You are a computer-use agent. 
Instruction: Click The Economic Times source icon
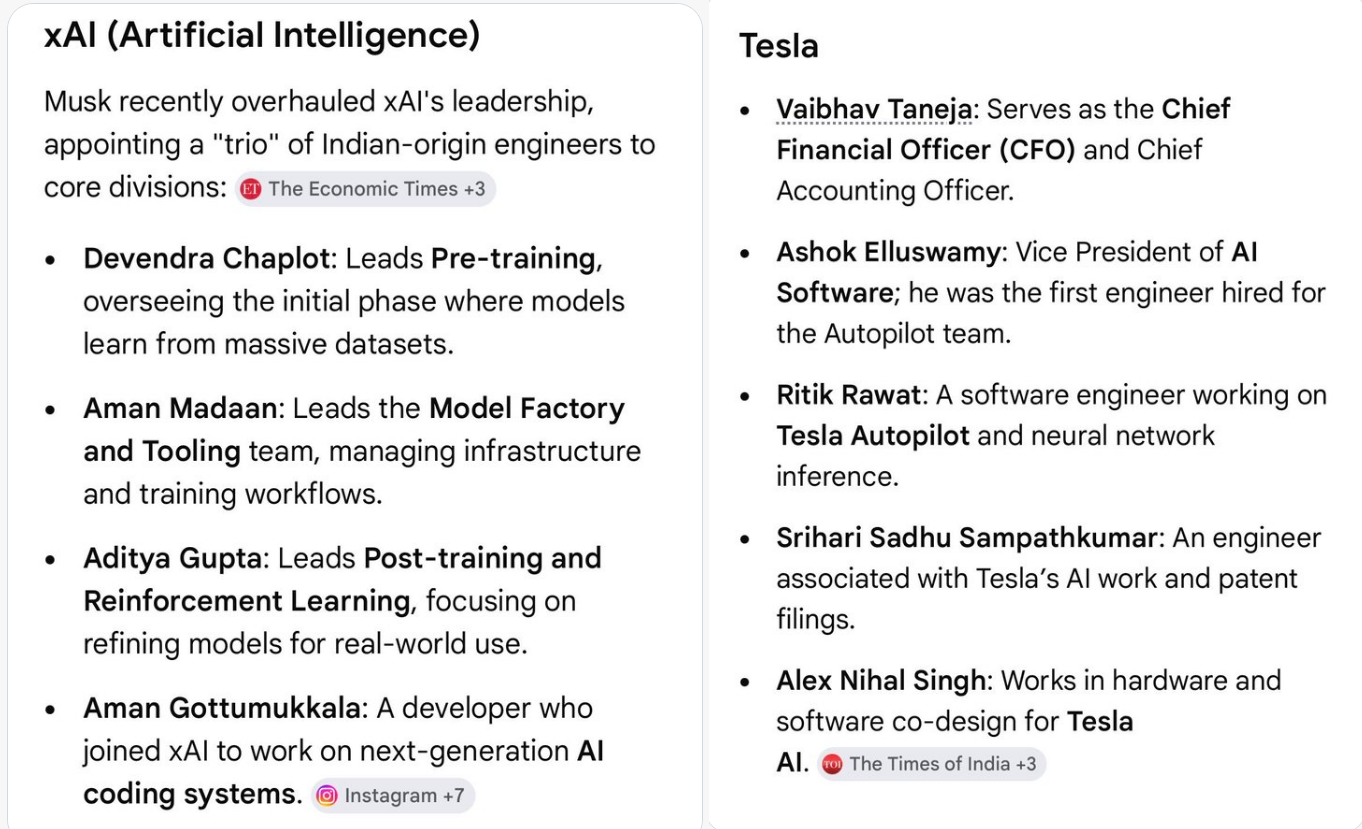pyautogui.click(x=251, y=189)
